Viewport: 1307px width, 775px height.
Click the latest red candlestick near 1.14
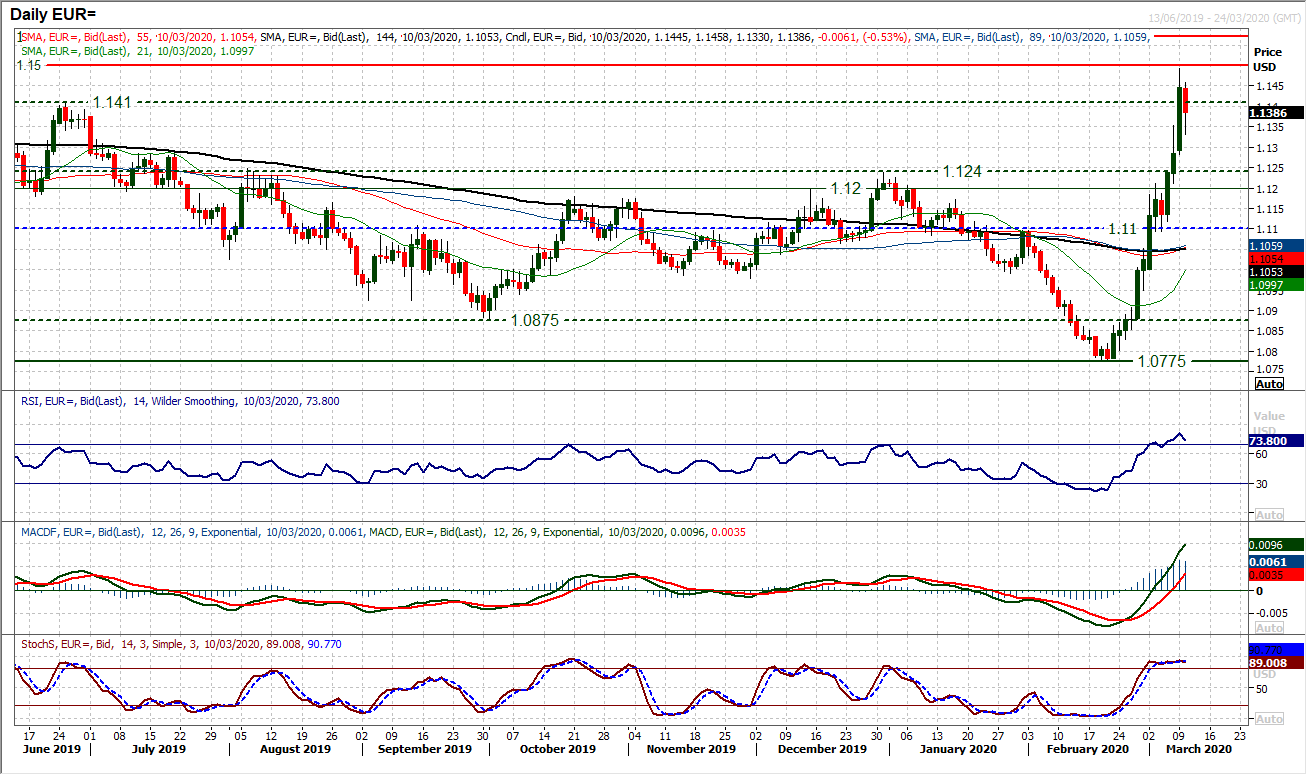coord(1185,100)
